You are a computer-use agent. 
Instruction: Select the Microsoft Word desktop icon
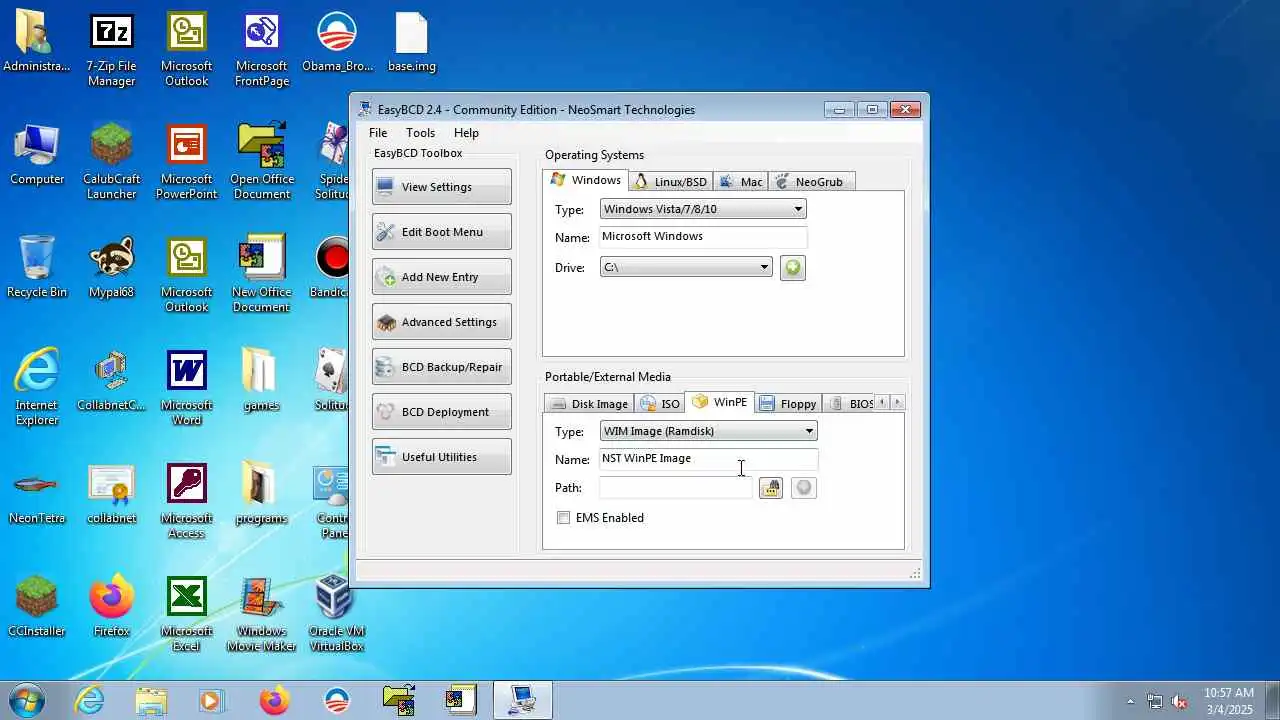click(x=186, y=389)
